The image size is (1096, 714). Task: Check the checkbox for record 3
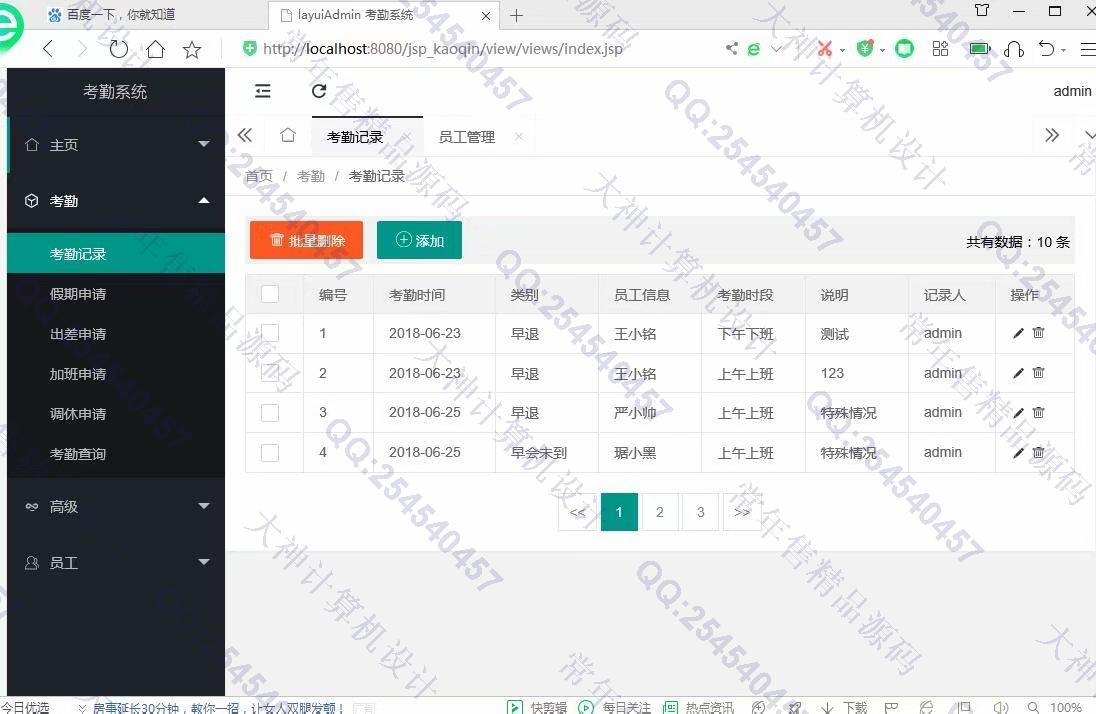[x=270, y=413]
